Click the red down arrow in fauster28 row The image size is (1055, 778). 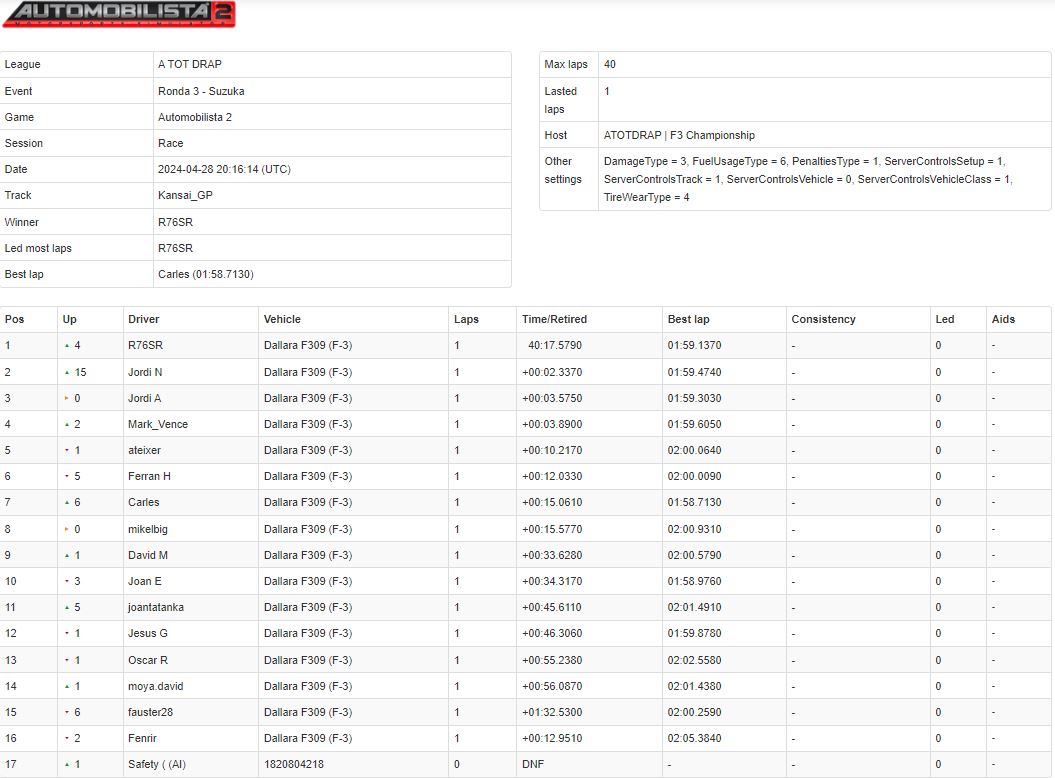(x=67, y=712)
